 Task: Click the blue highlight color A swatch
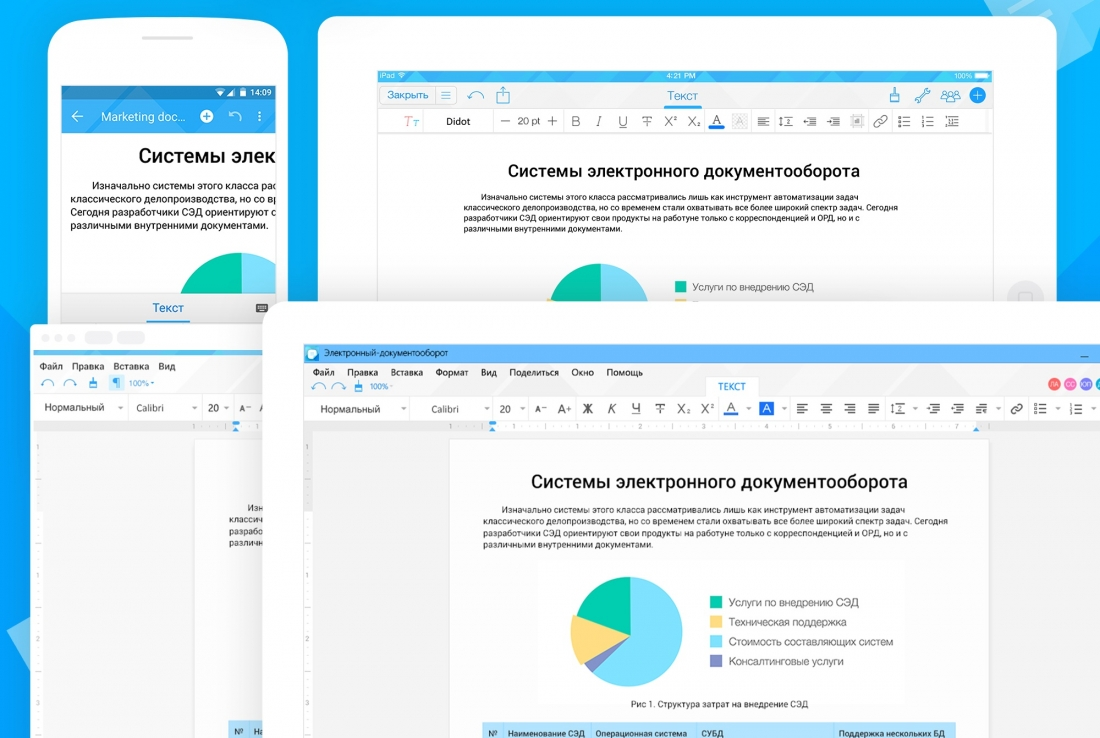click(766, 408)
